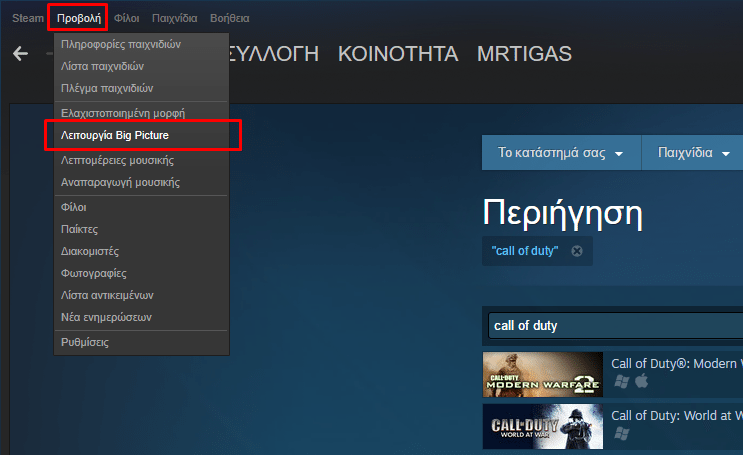
Task: Click the back arrow navigation icon
Action: [20, 54]
